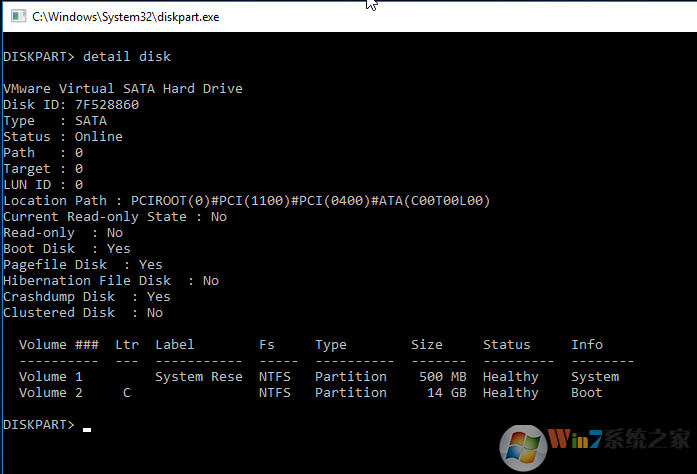
Task: Click the 'Ltr' column header
Action: point(127,345)
